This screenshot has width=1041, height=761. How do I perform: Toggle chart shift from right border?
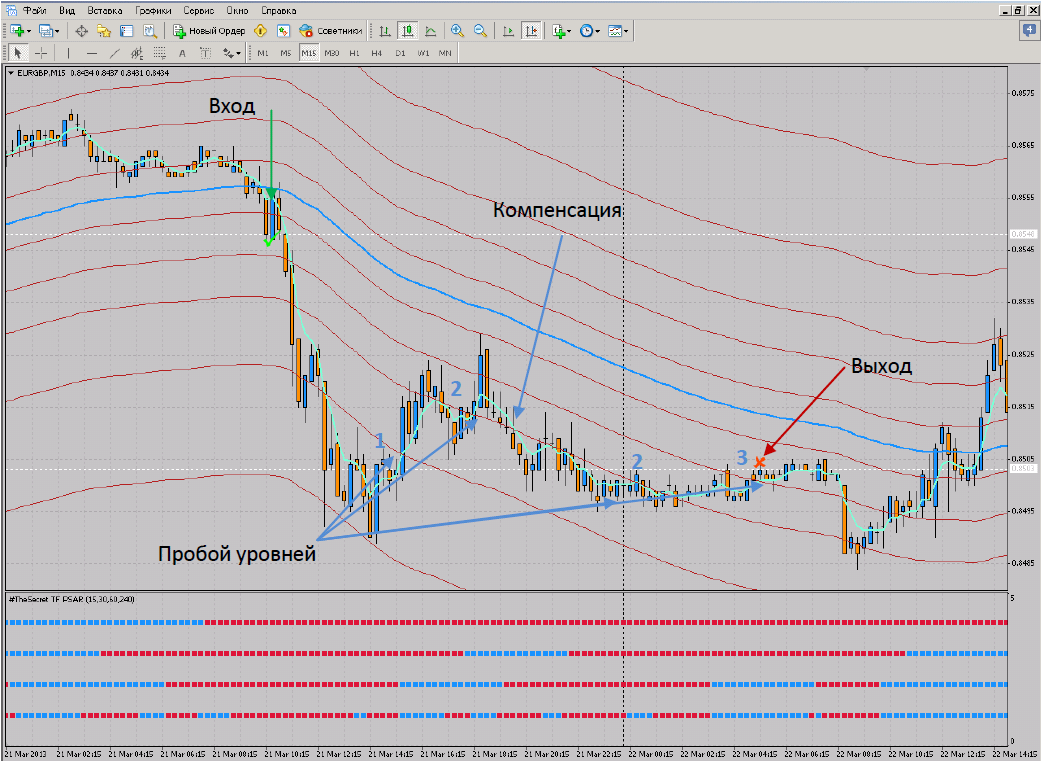pyautogui.click(x=531, y=31)
